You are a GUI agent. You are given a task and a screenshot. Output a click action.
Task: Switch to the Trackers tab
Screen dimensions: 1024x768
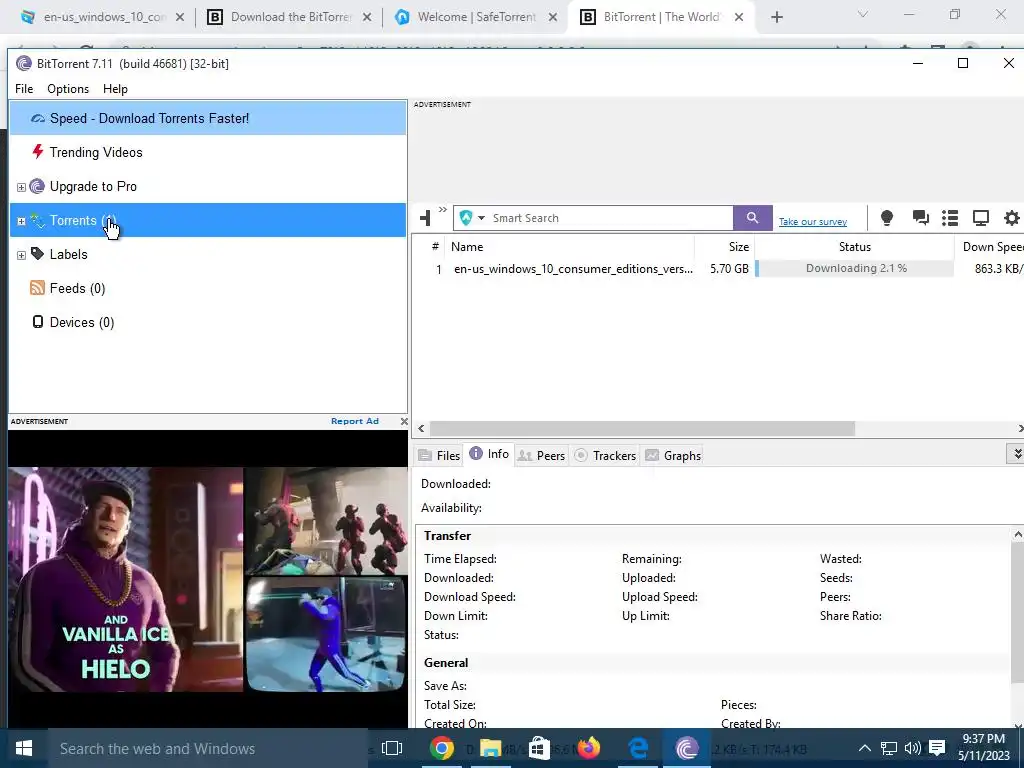[x=605, y=455]
